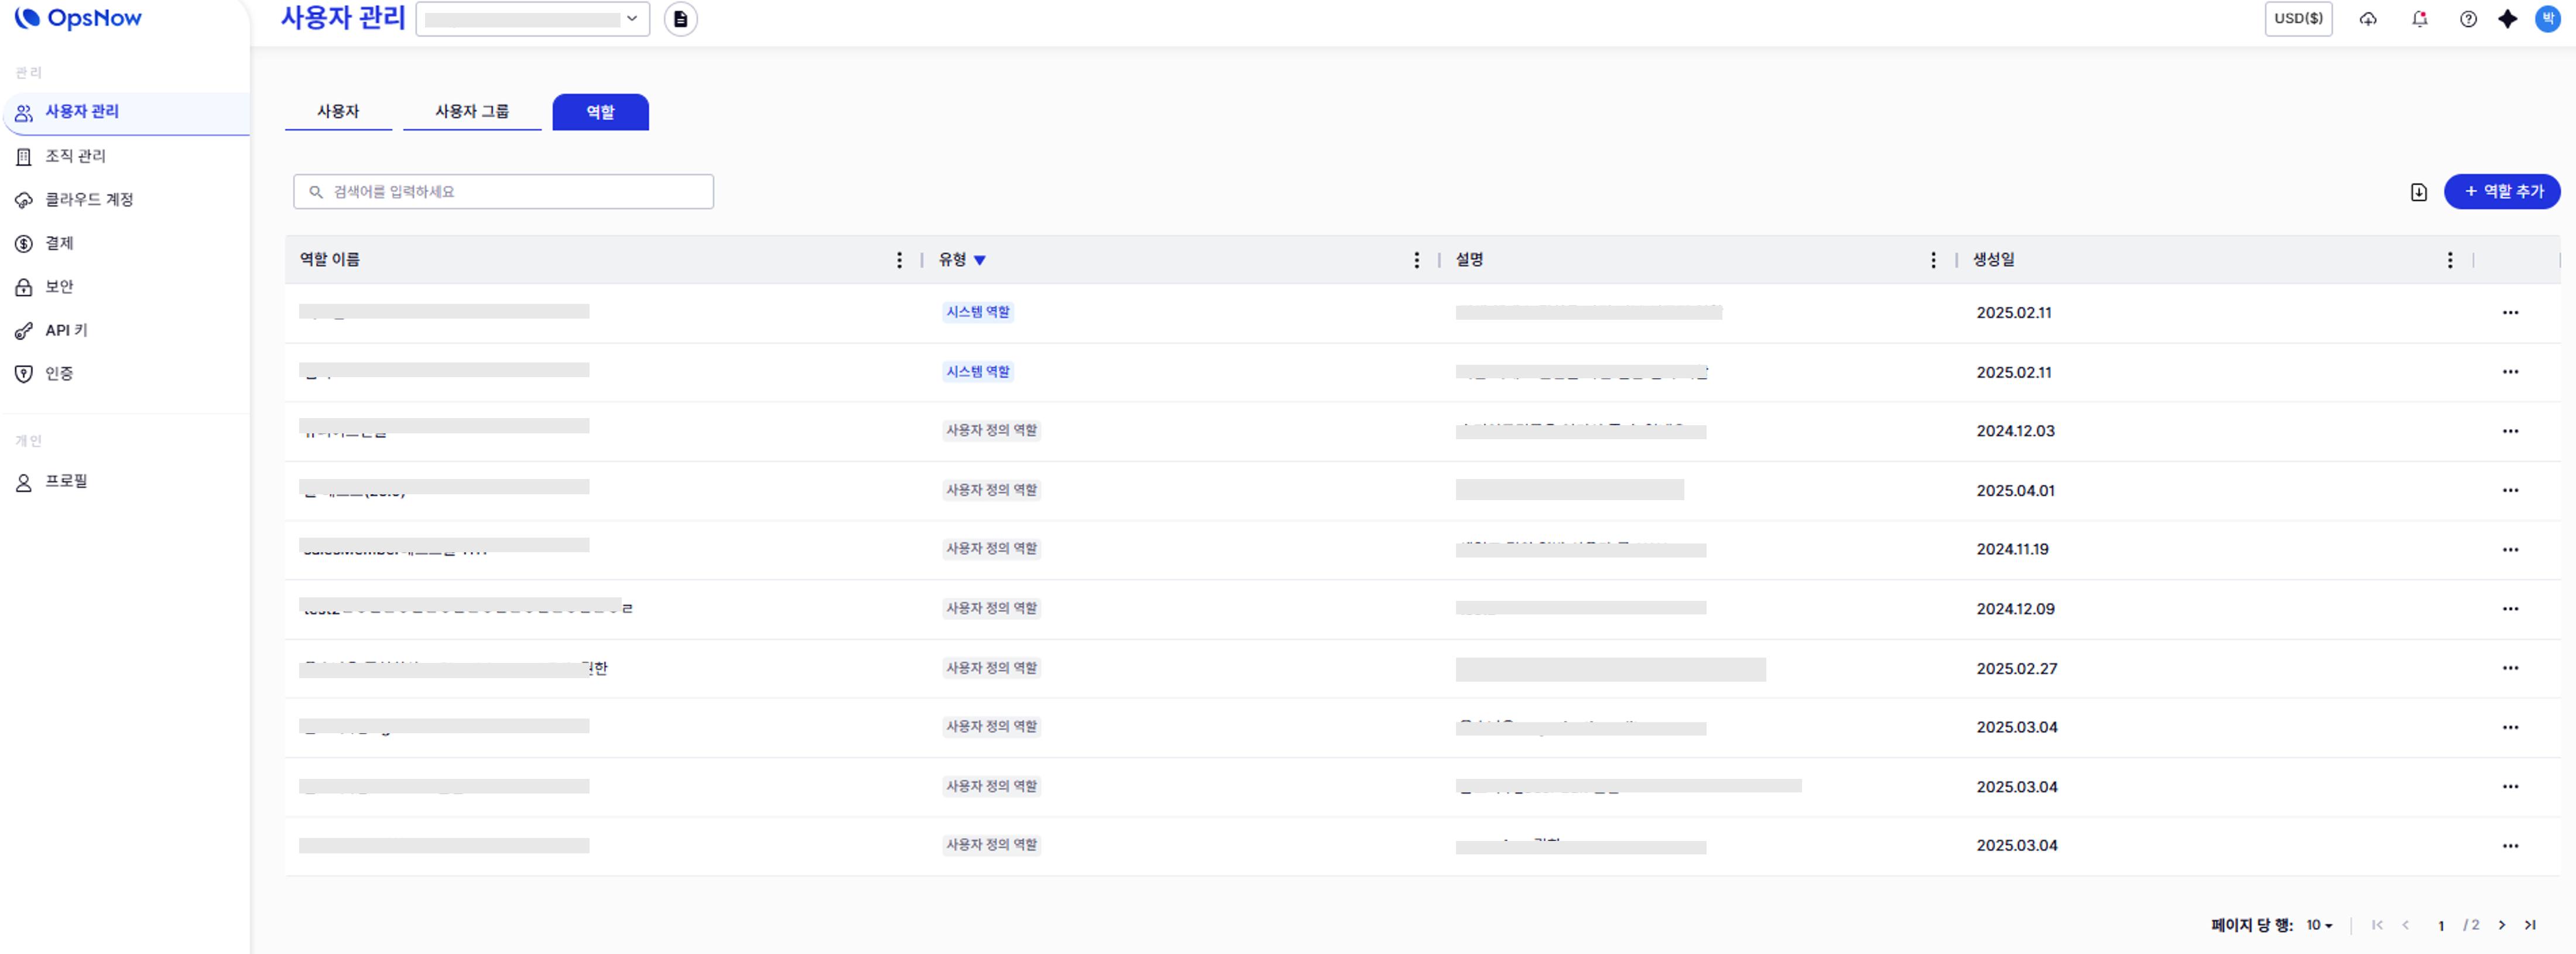
Task: Open the rows per page dropdown
Action: pyautogui.click(x=2319, y=925)
